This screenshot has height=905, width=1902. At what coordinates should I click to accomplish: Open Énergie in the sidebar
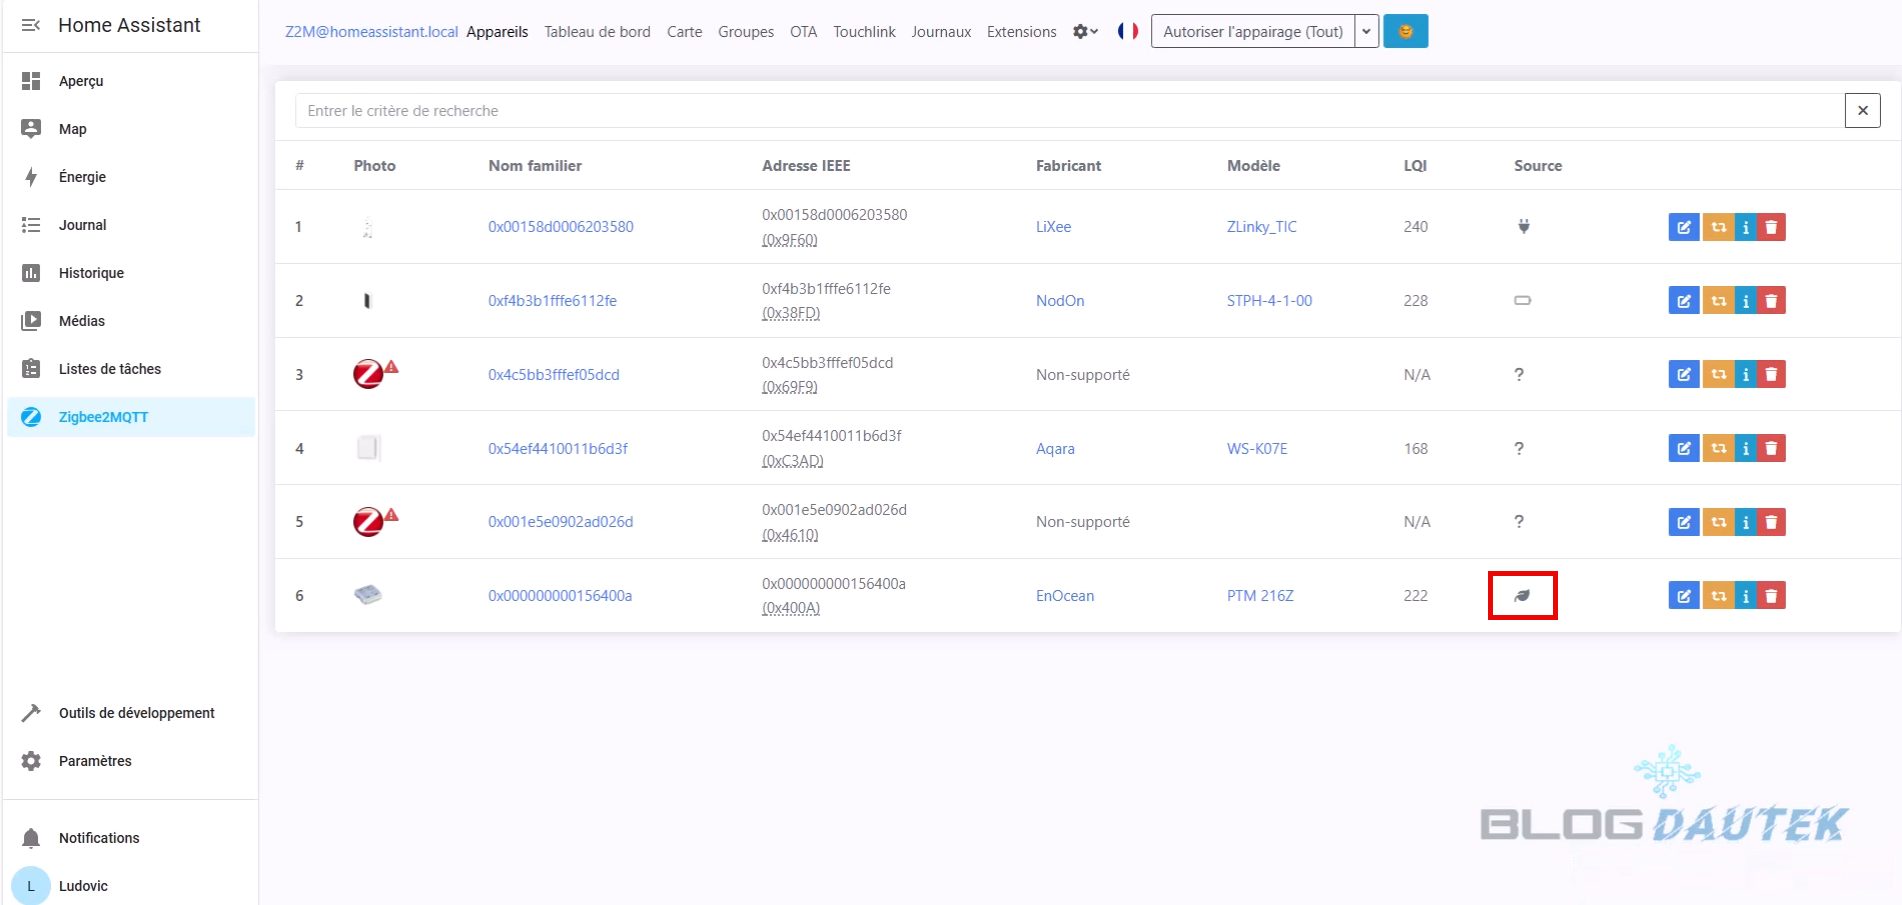(x=82, y=177)
